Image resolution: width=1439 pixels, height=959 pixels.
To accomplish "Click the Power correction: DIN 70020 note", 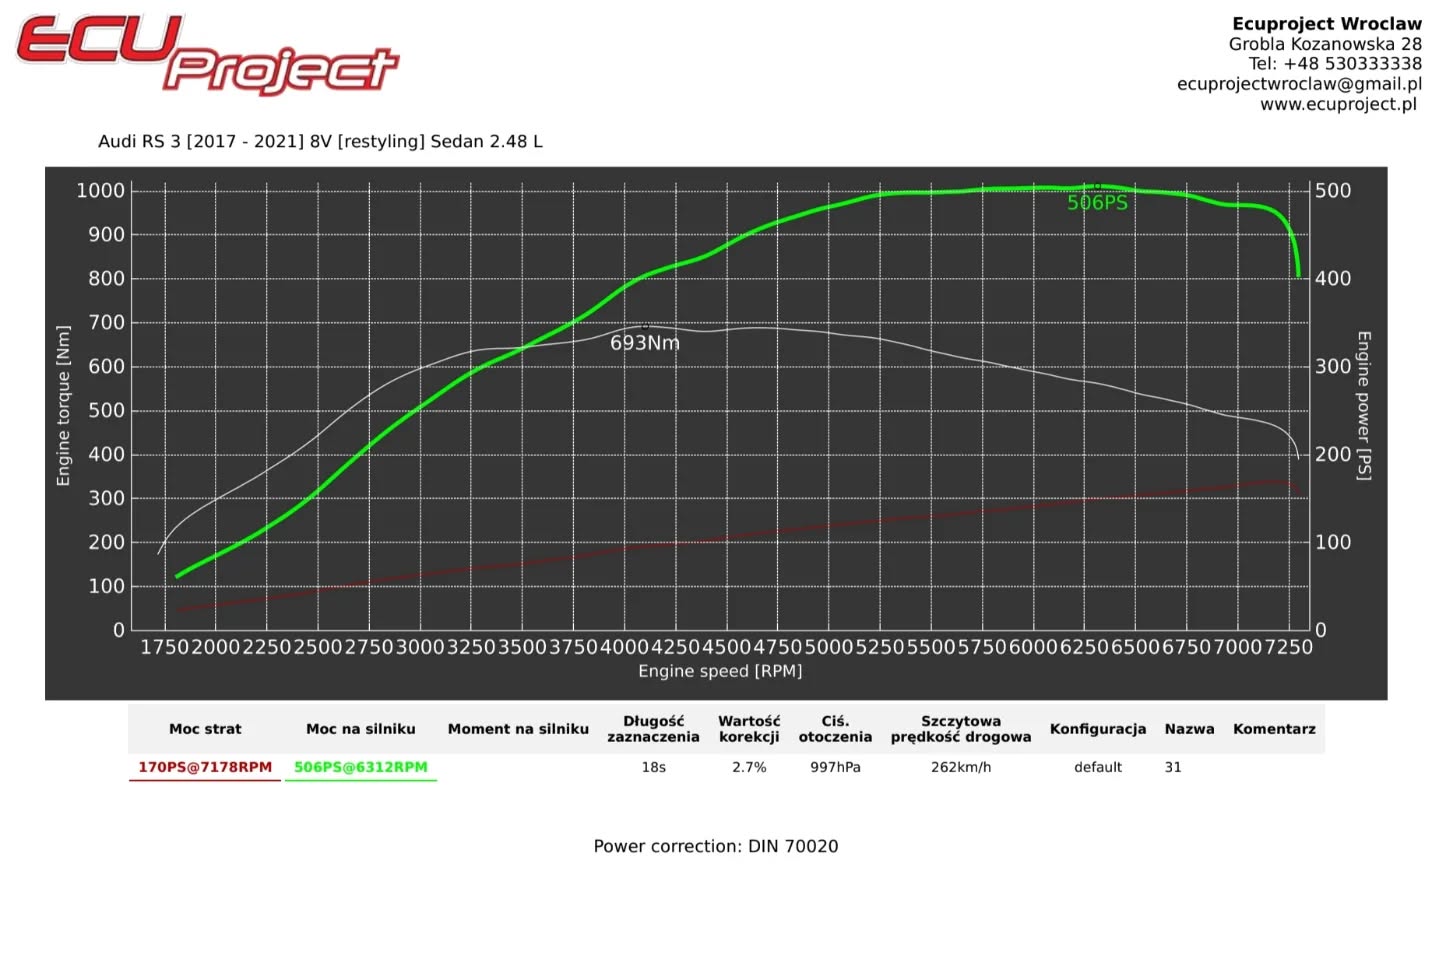I will tap(716, 846).
